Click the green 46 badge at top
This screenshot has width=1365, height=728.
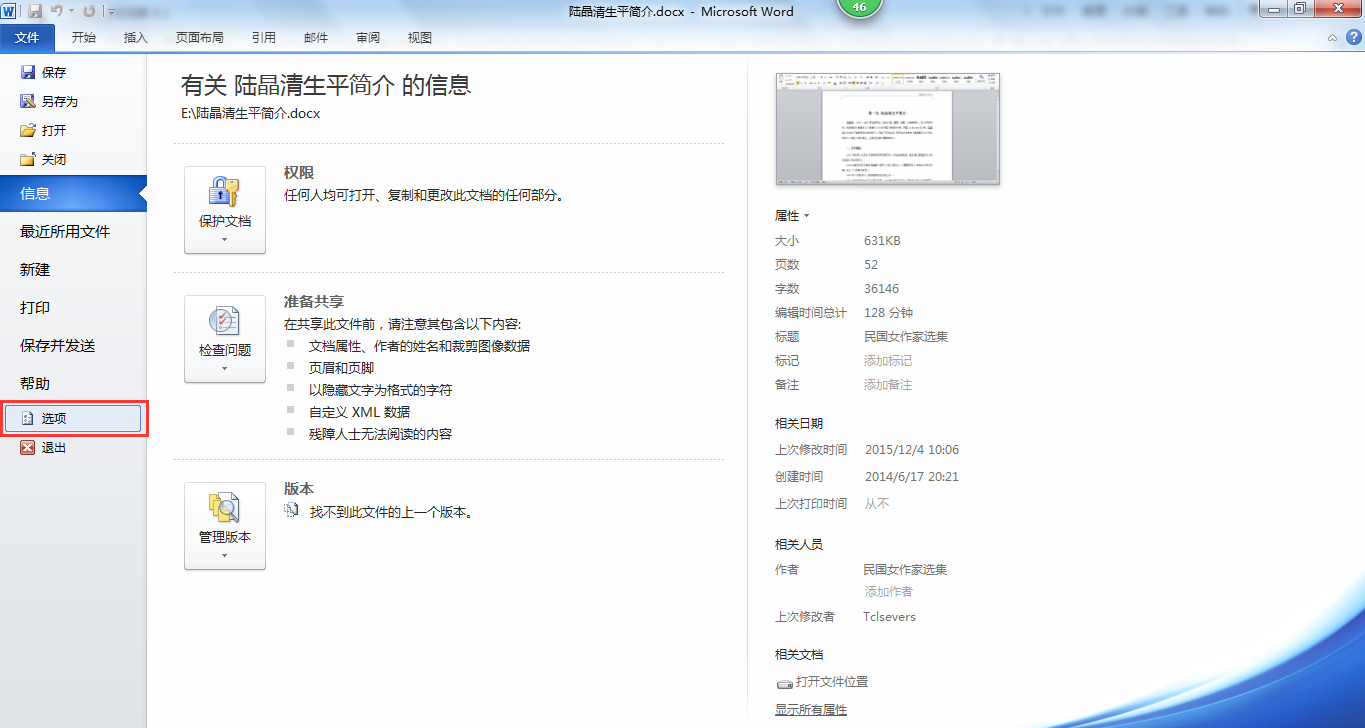click(860, 7)
